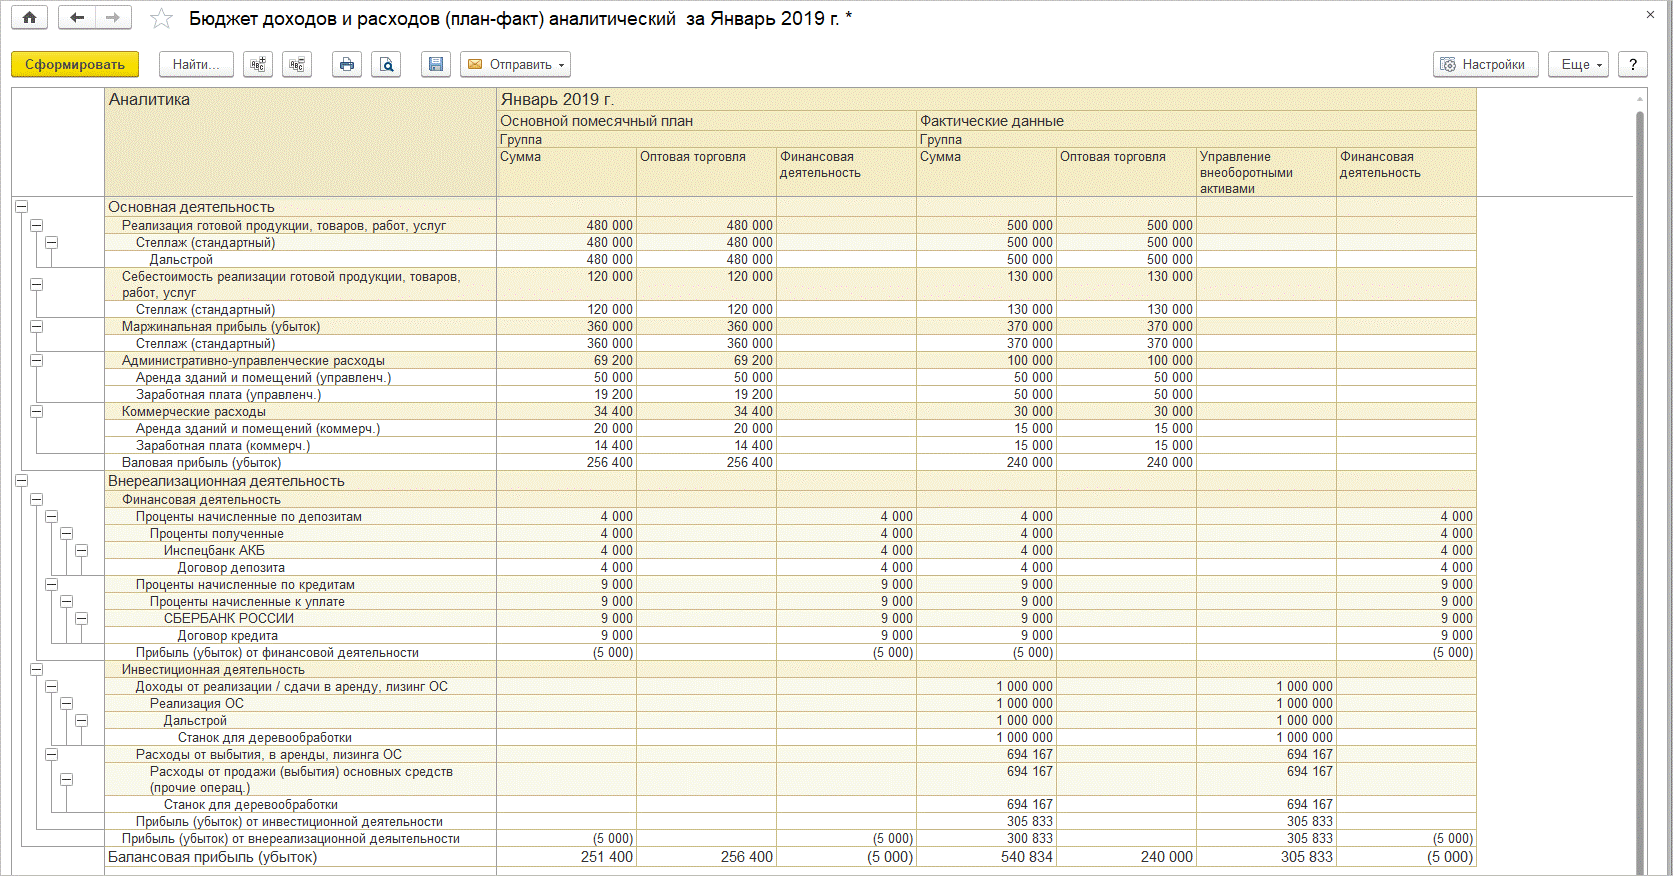
Task: Open the Еще menu
Action: tap(1578, 64)
